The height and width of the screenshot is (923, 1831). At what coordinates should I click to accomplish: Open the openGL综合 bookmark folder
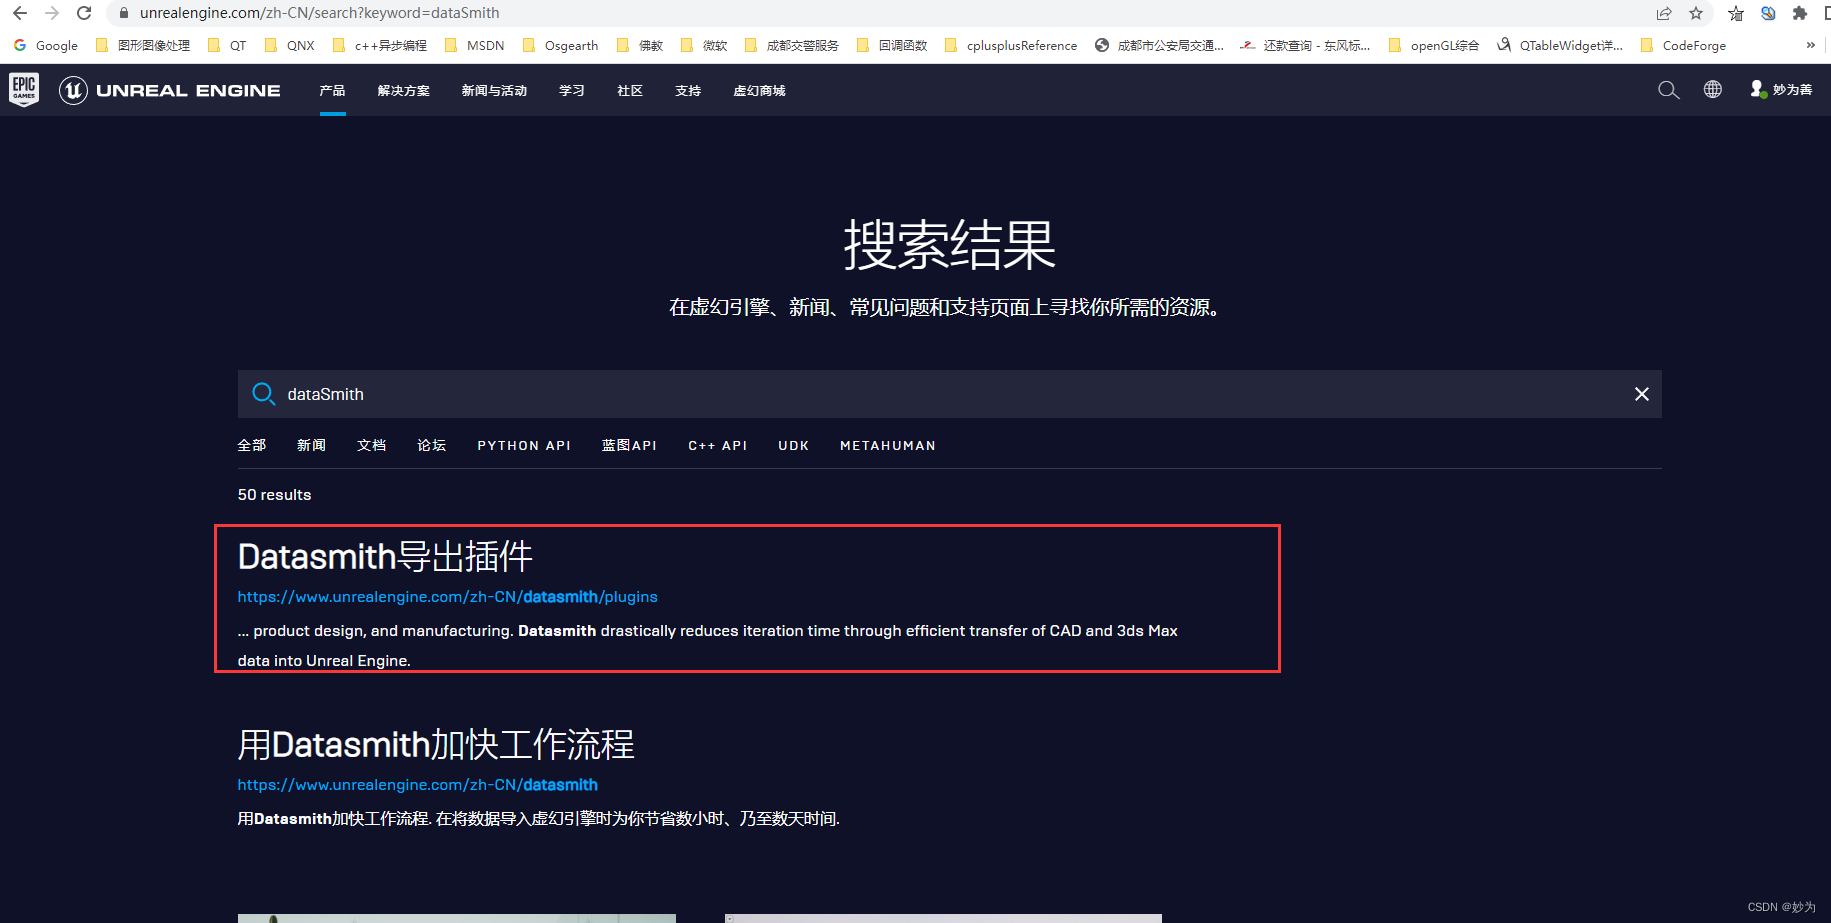click(x=1434, y=45)
